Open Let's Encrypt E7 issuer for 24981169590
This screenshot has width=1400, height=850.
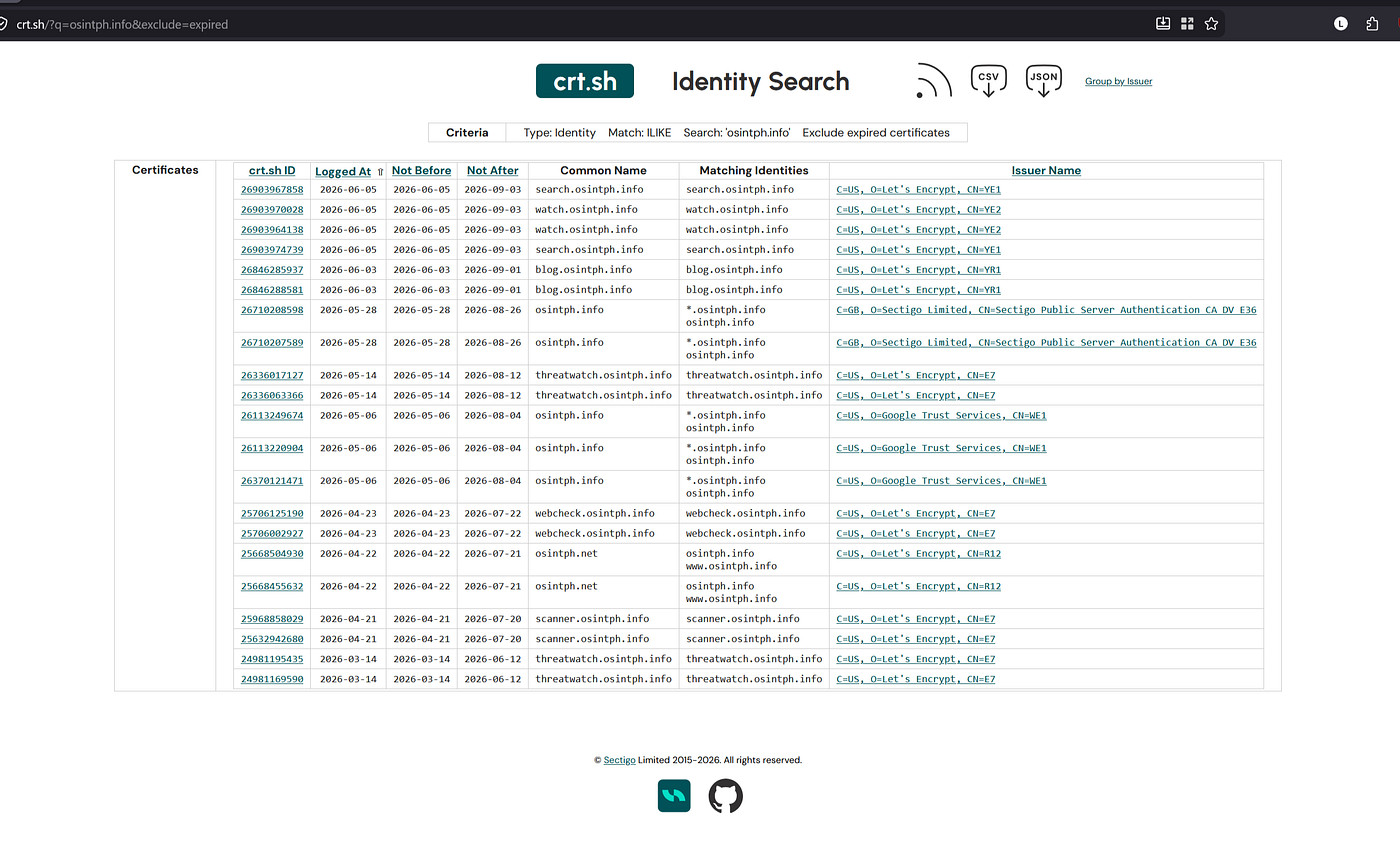(916, 679)
